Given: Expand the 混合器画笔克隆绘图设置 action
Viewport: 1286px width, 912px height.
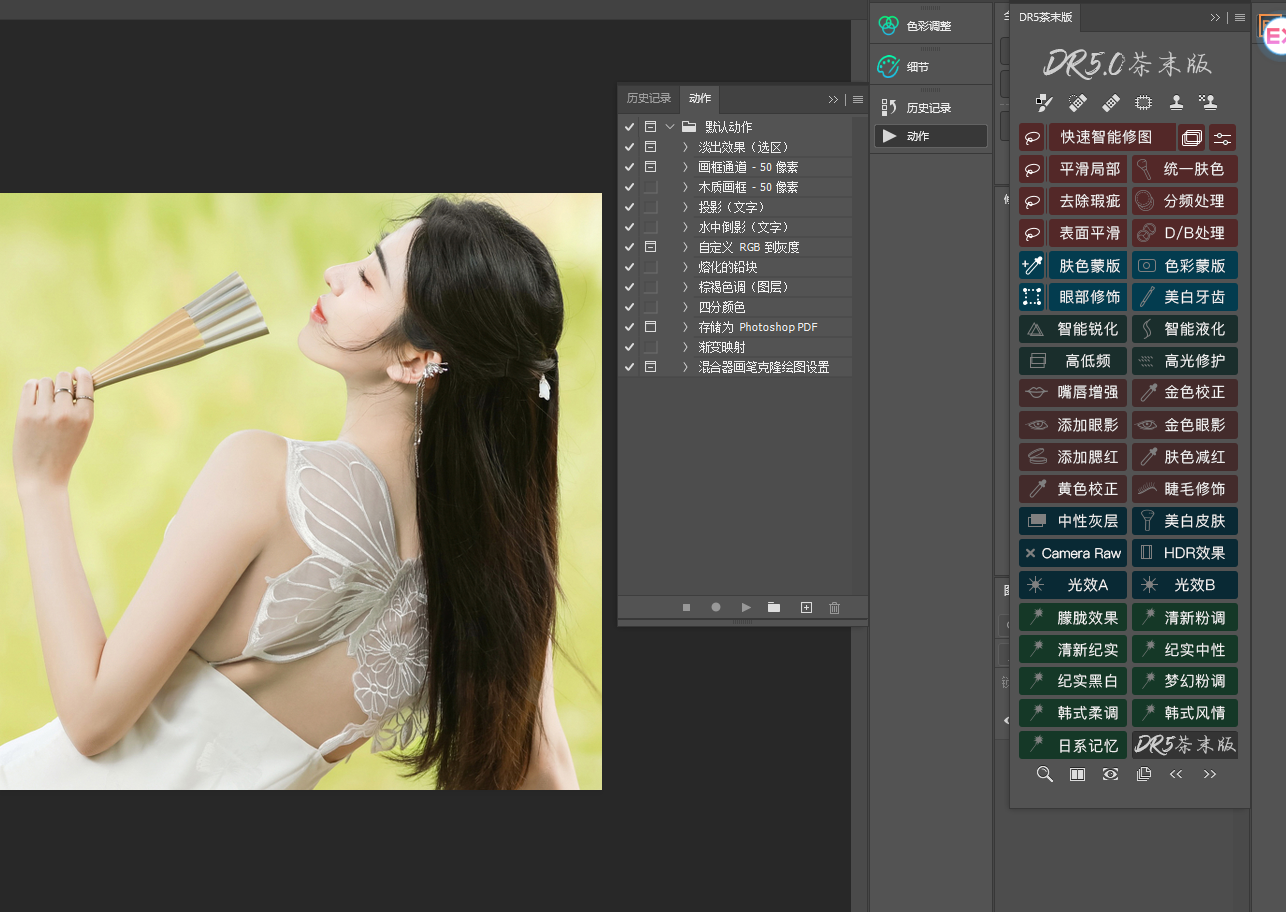Looking at the screenshot, I should coord(686,367).
